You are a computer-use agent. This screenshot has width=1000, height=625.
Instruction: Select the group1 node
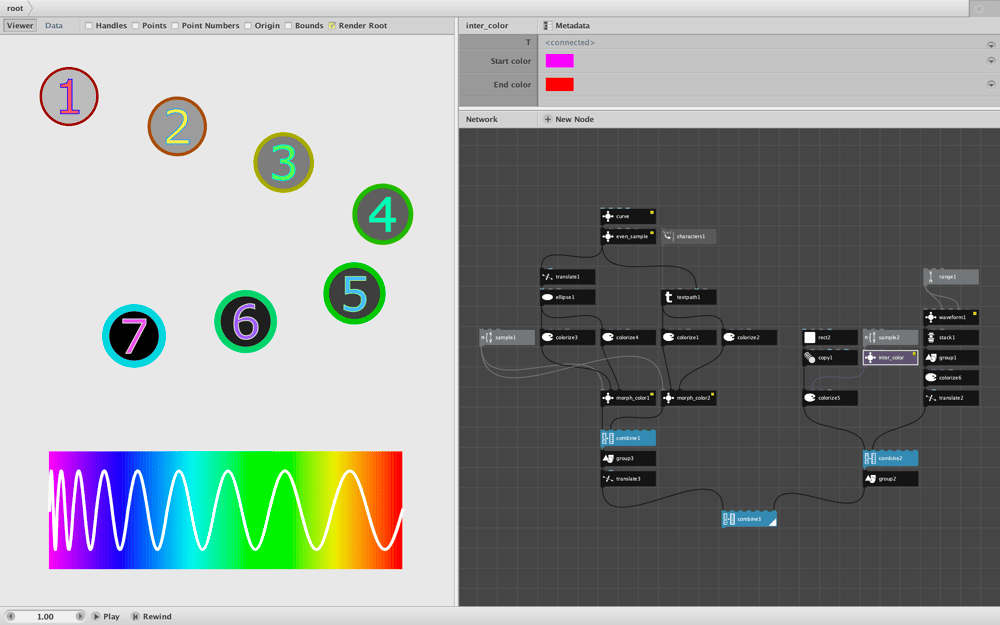[x=951, y=358]
